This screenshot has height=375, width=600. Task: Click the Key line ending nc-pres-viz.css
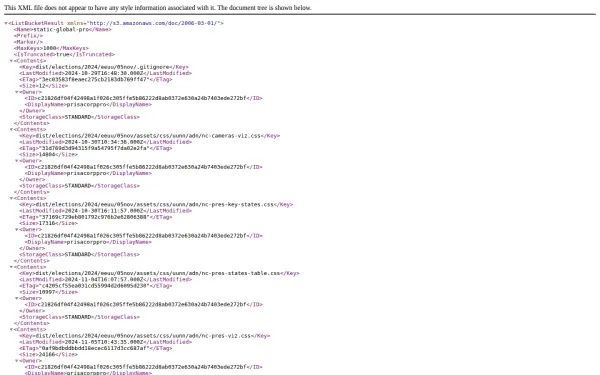pos(145,336)
